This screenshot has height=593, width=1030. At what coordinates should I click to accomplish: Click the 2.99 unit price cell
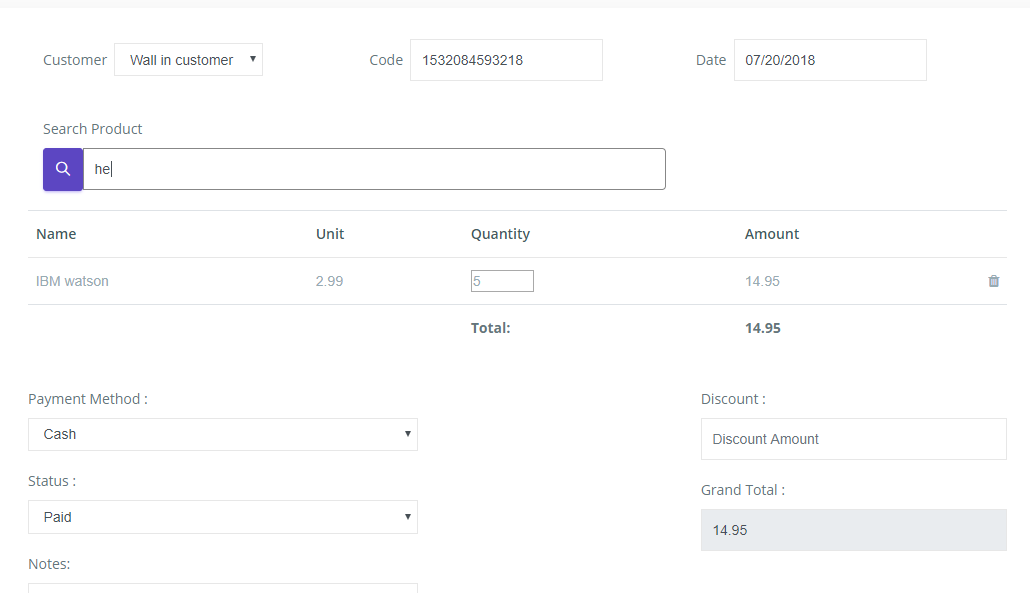(329, 281)
